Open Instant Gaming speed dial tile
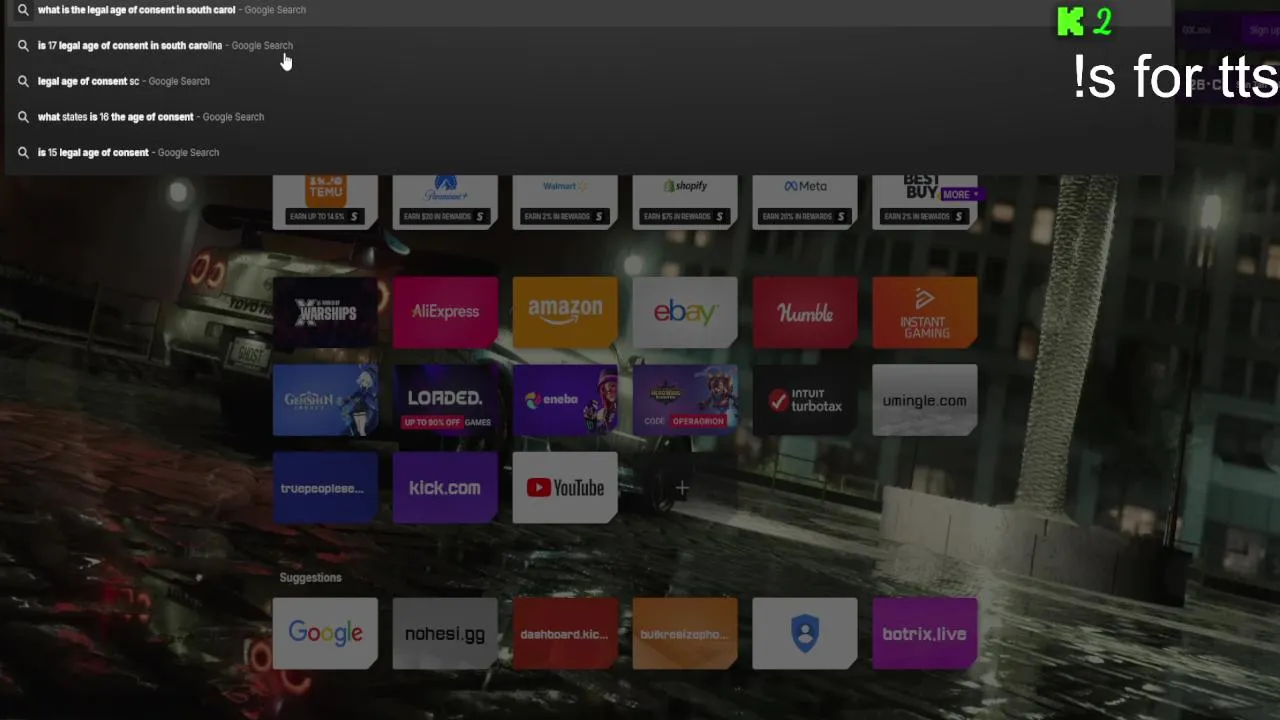This screenshot has height=720, width=1280. click(925, 313)
